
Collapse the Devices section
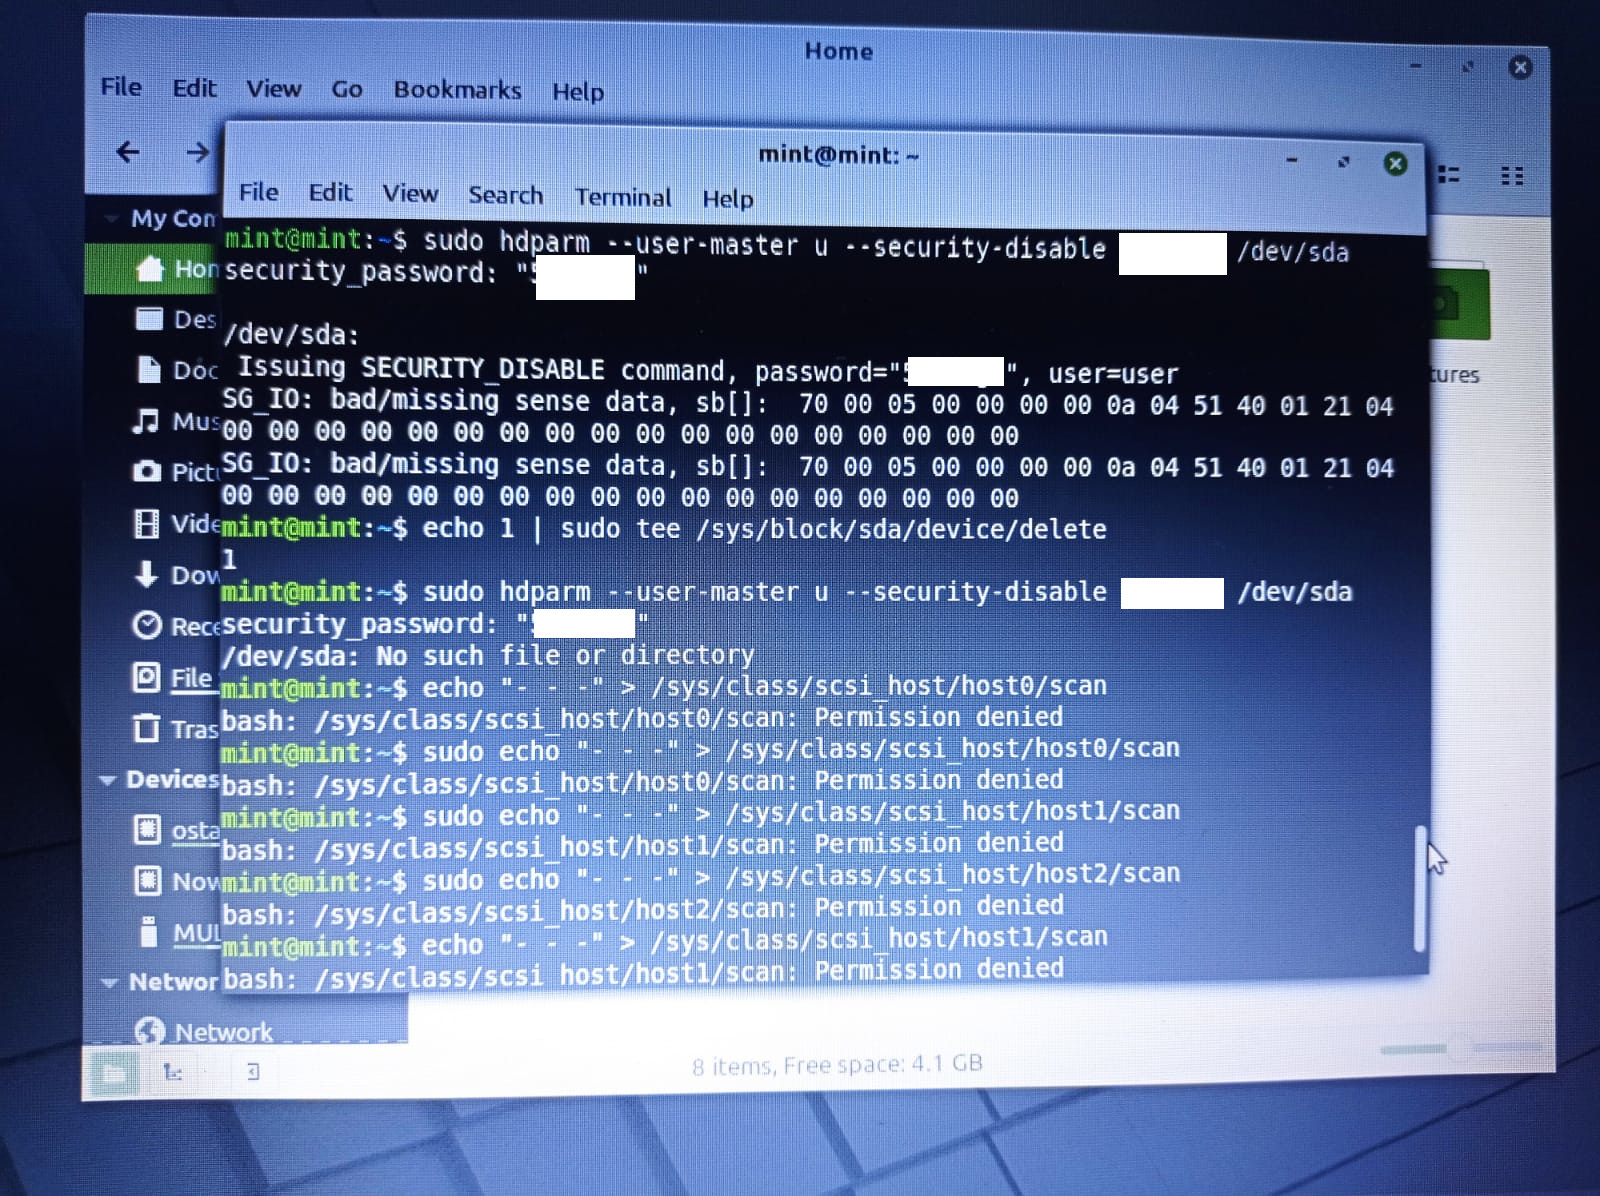point(107,780)
